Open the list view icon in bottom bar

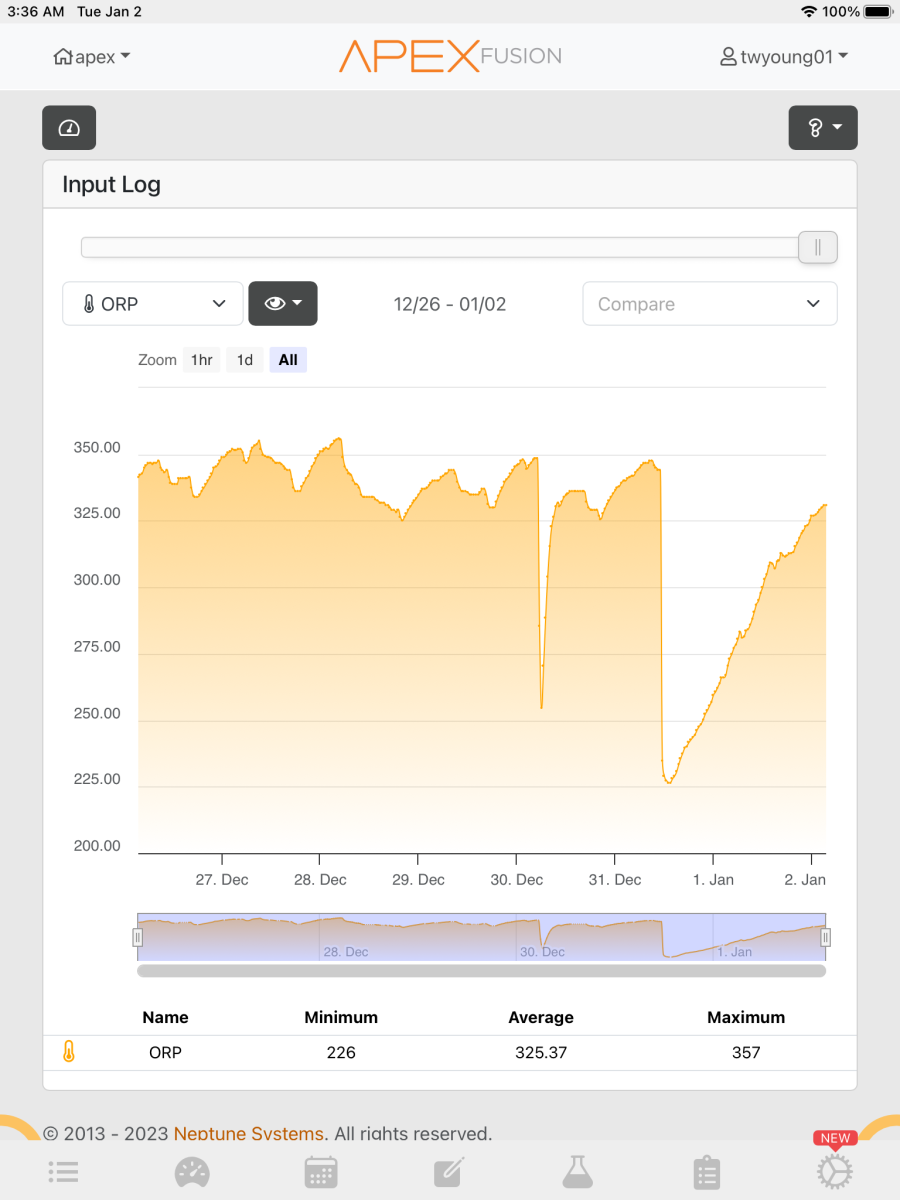(x=64, y=1171)
